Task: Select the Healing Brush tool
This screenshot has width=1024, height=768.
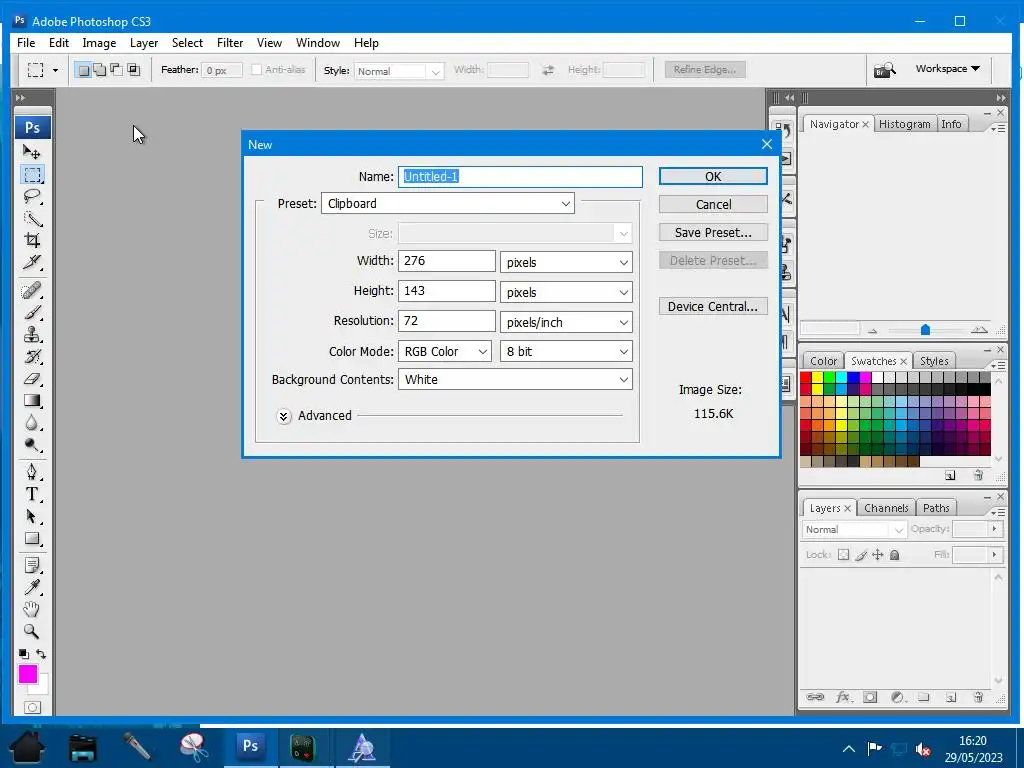Action: (x=31, y=290)
